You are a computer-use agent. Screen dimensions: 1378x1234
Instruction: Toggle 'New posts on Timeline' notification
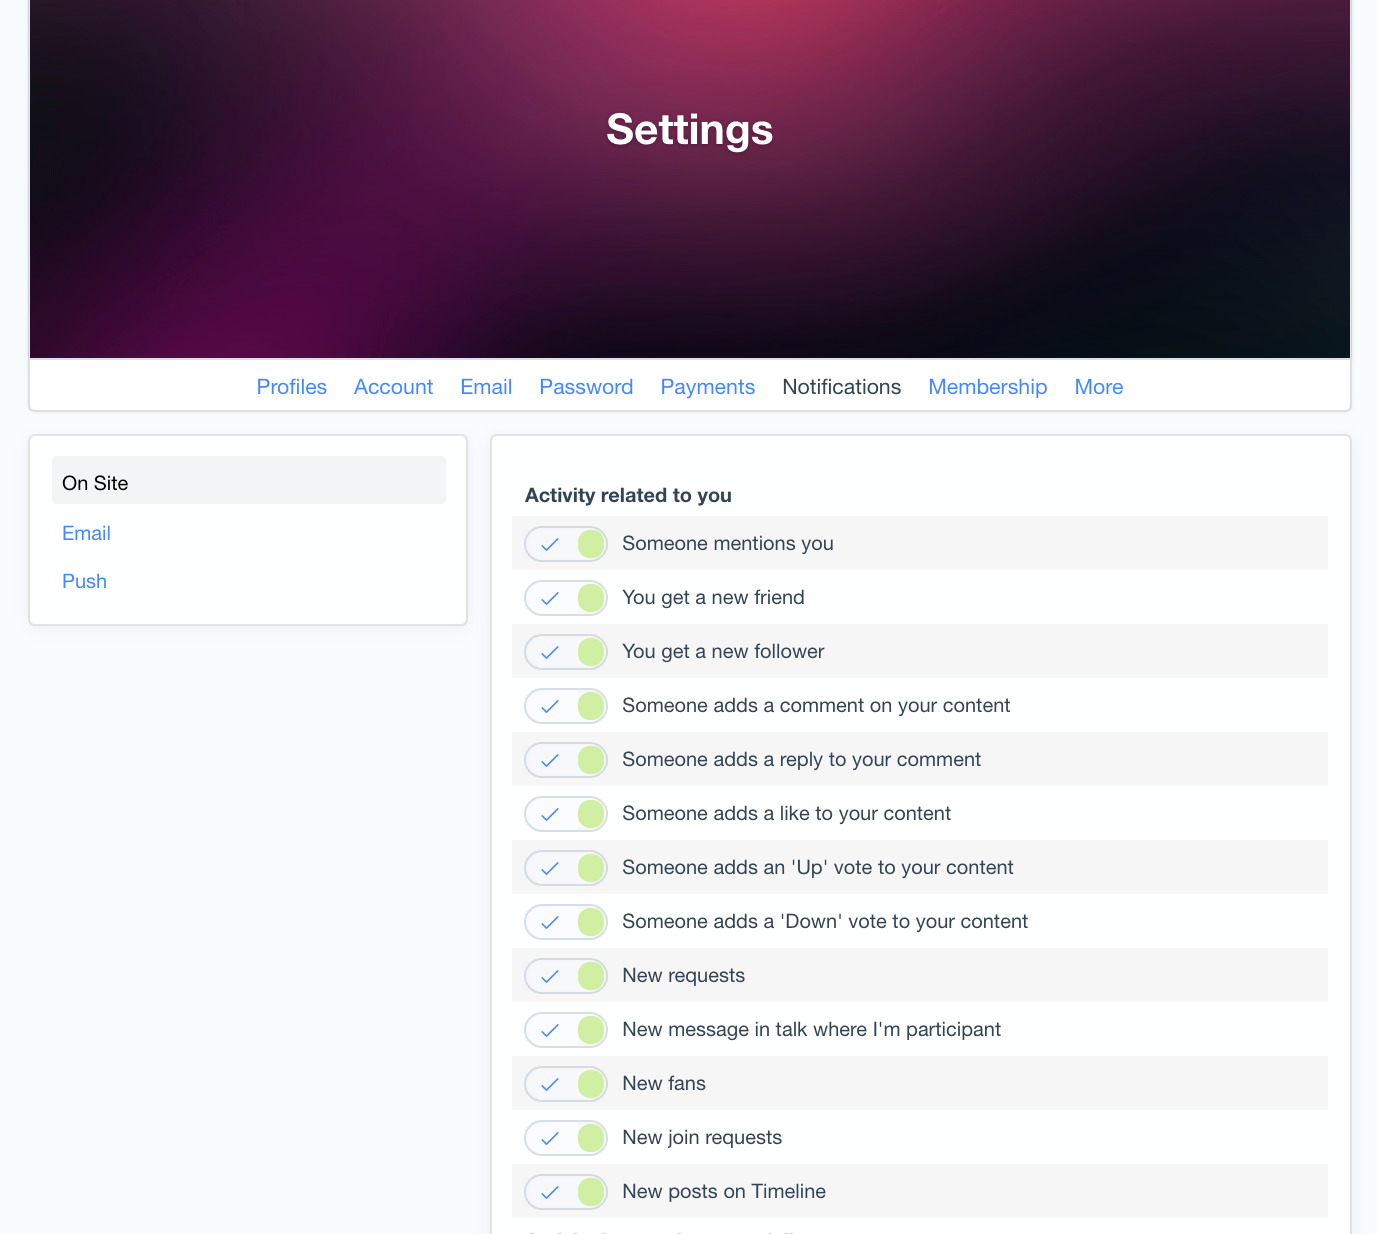[566, 1192]
